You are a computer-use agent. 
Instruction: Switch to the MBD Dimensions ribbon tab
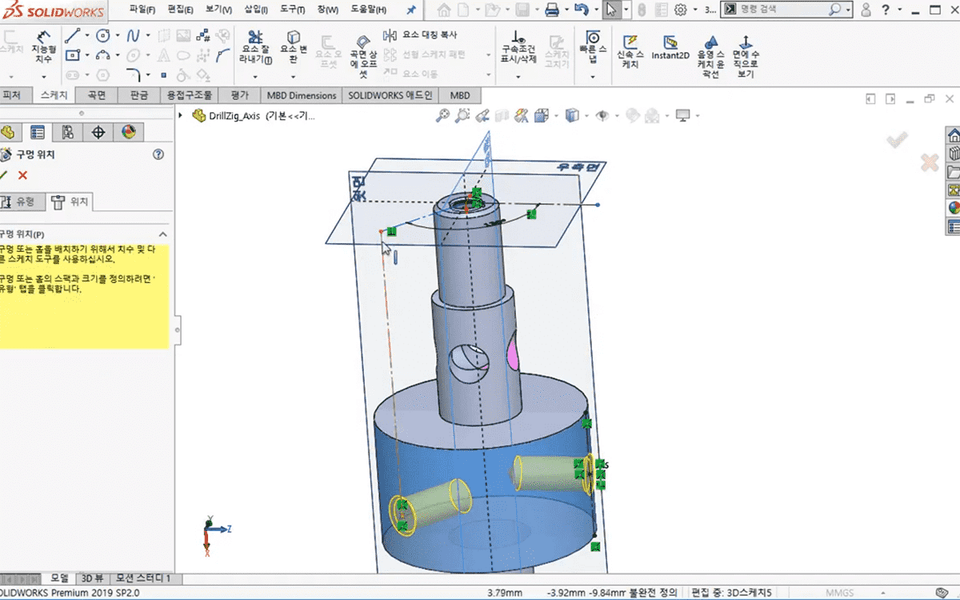tap(301, 95)
